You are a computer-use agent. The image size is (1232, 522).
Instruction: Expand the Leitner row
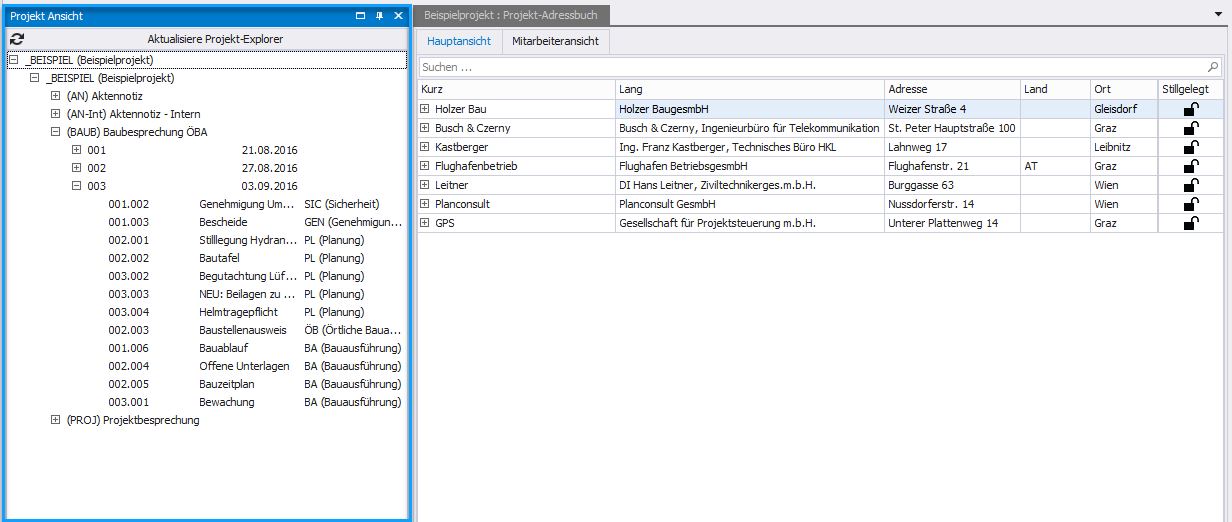(425, 185)
